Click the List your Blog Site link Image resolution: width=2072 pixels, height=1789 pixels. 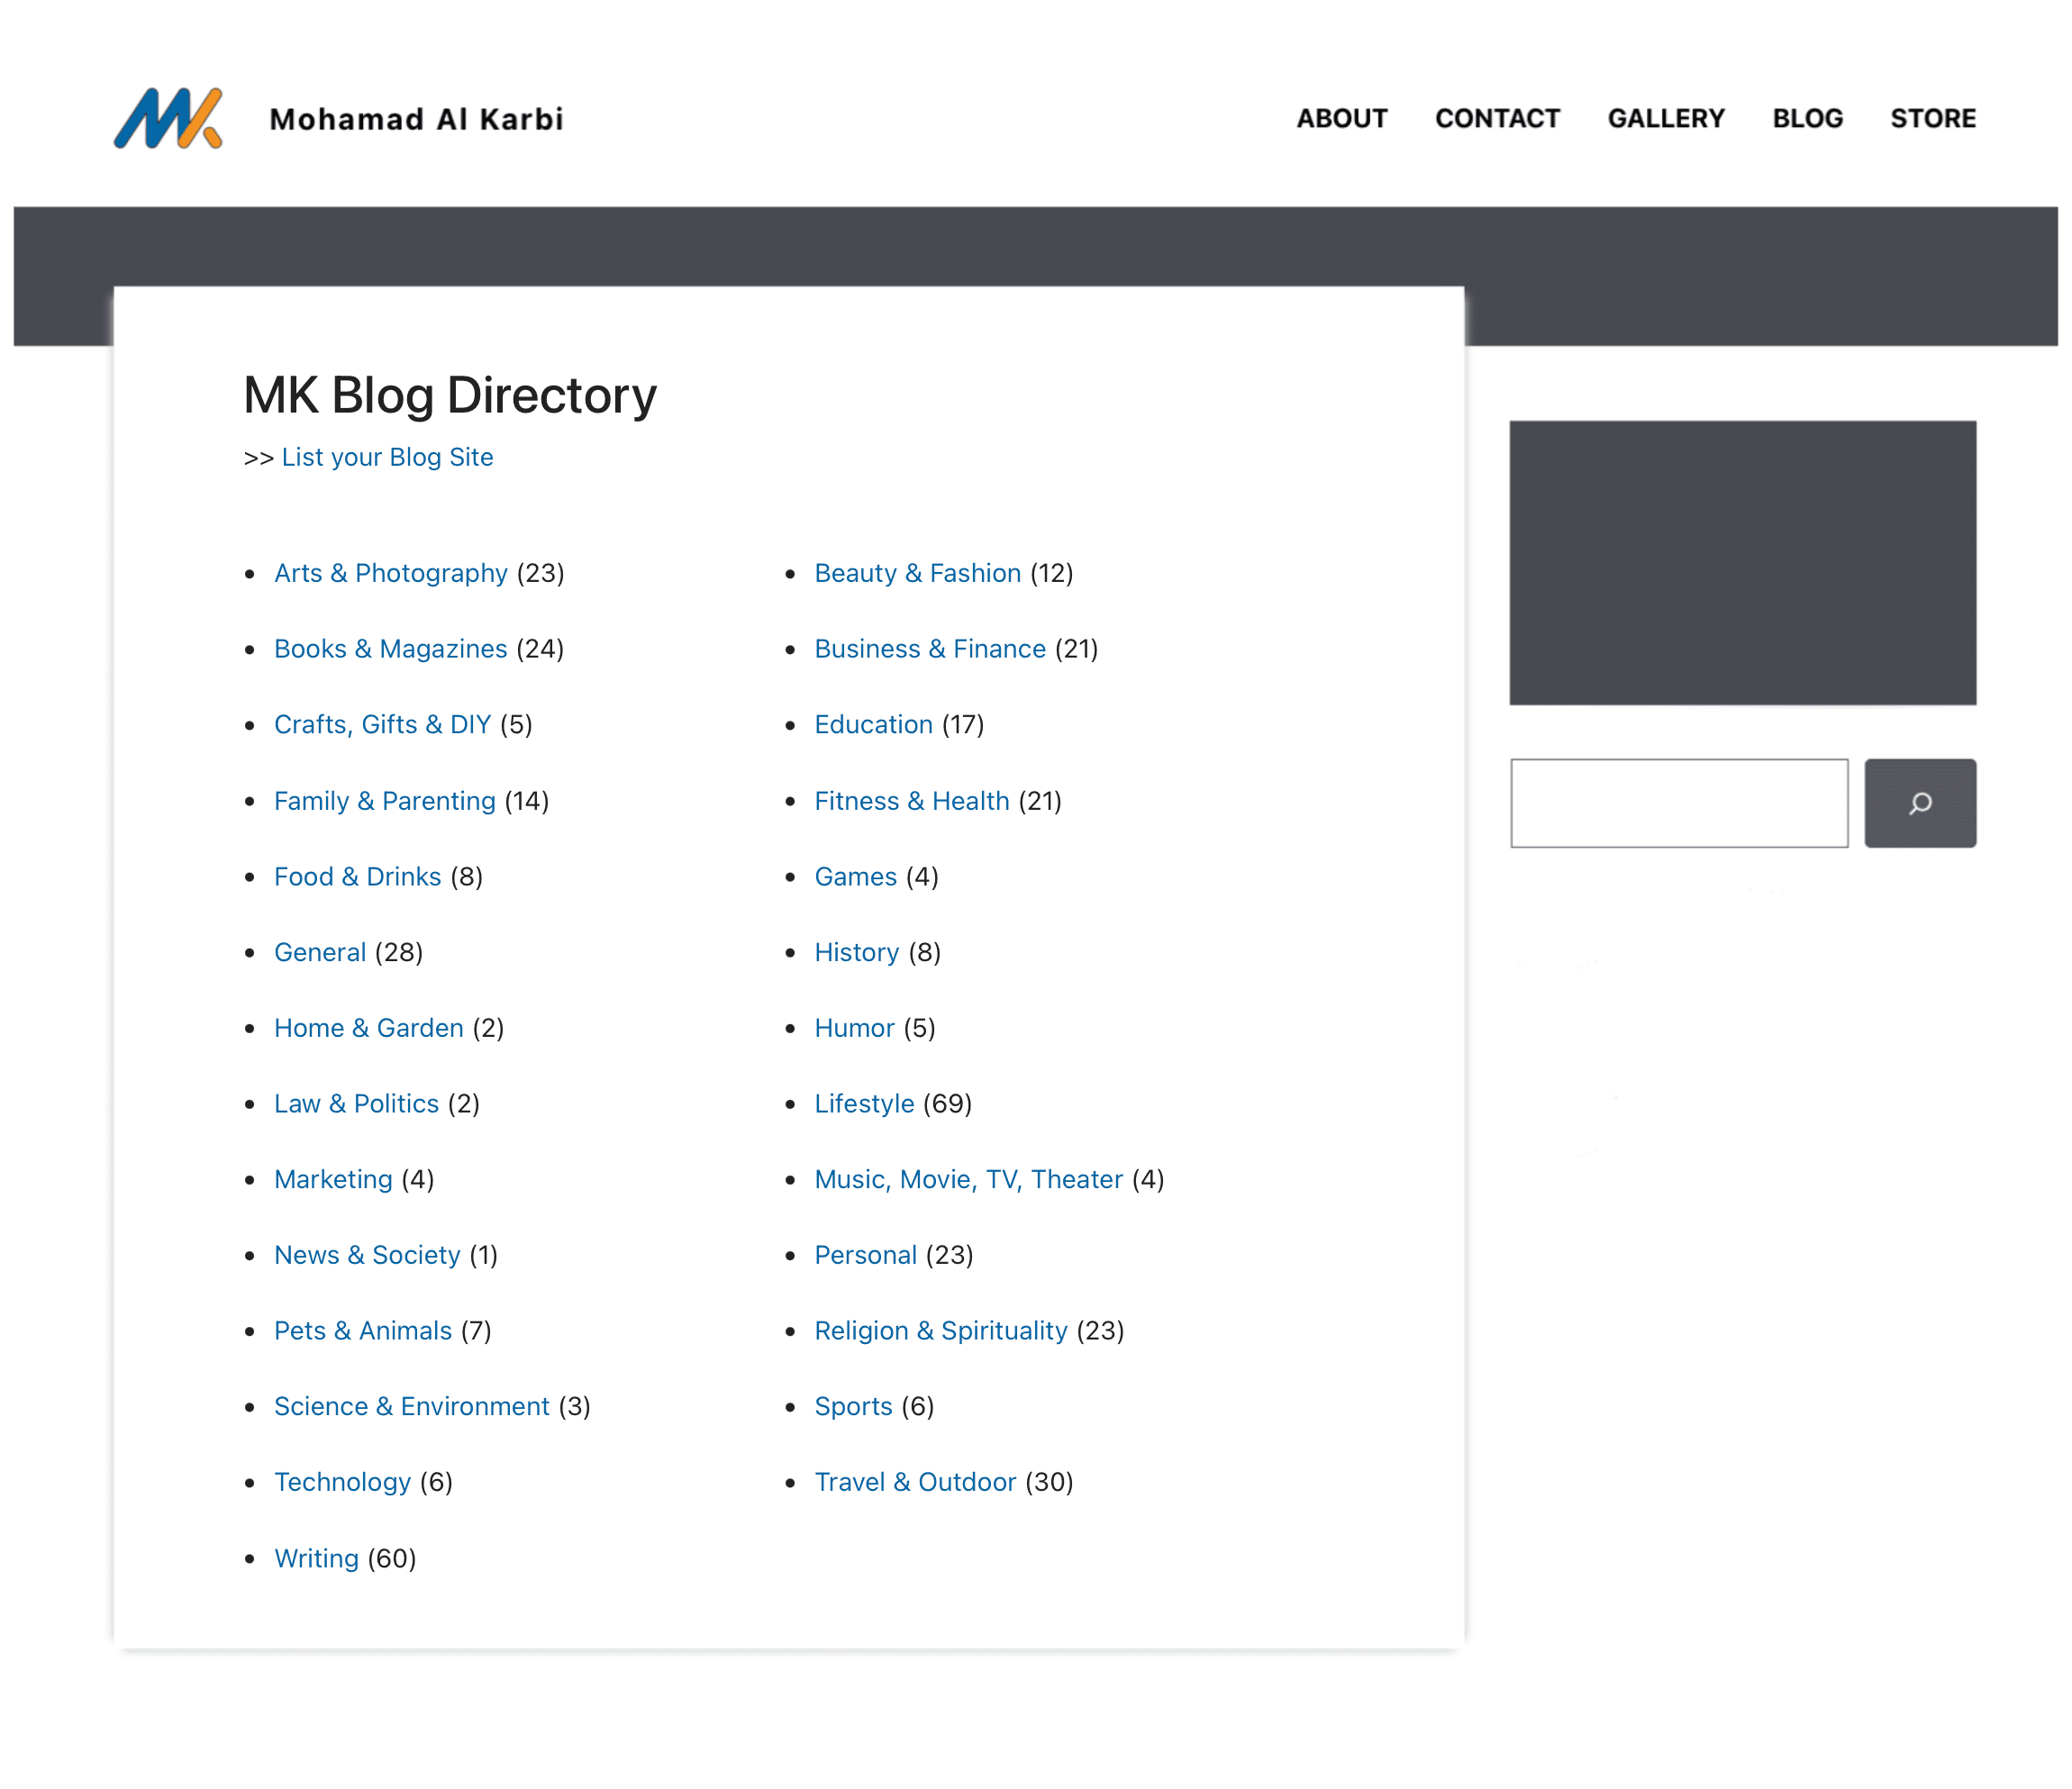(x=387, y=457)
